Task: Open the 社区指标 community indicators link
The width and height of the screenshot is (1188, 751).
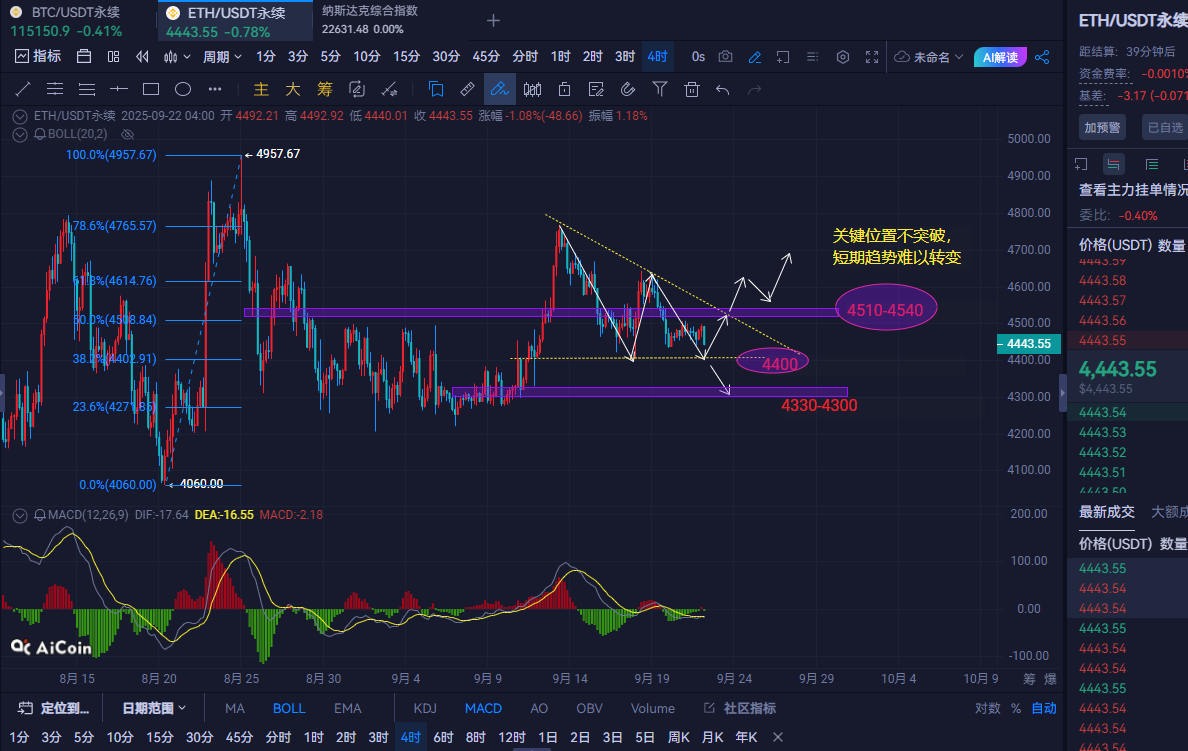Action: point(740,709)
